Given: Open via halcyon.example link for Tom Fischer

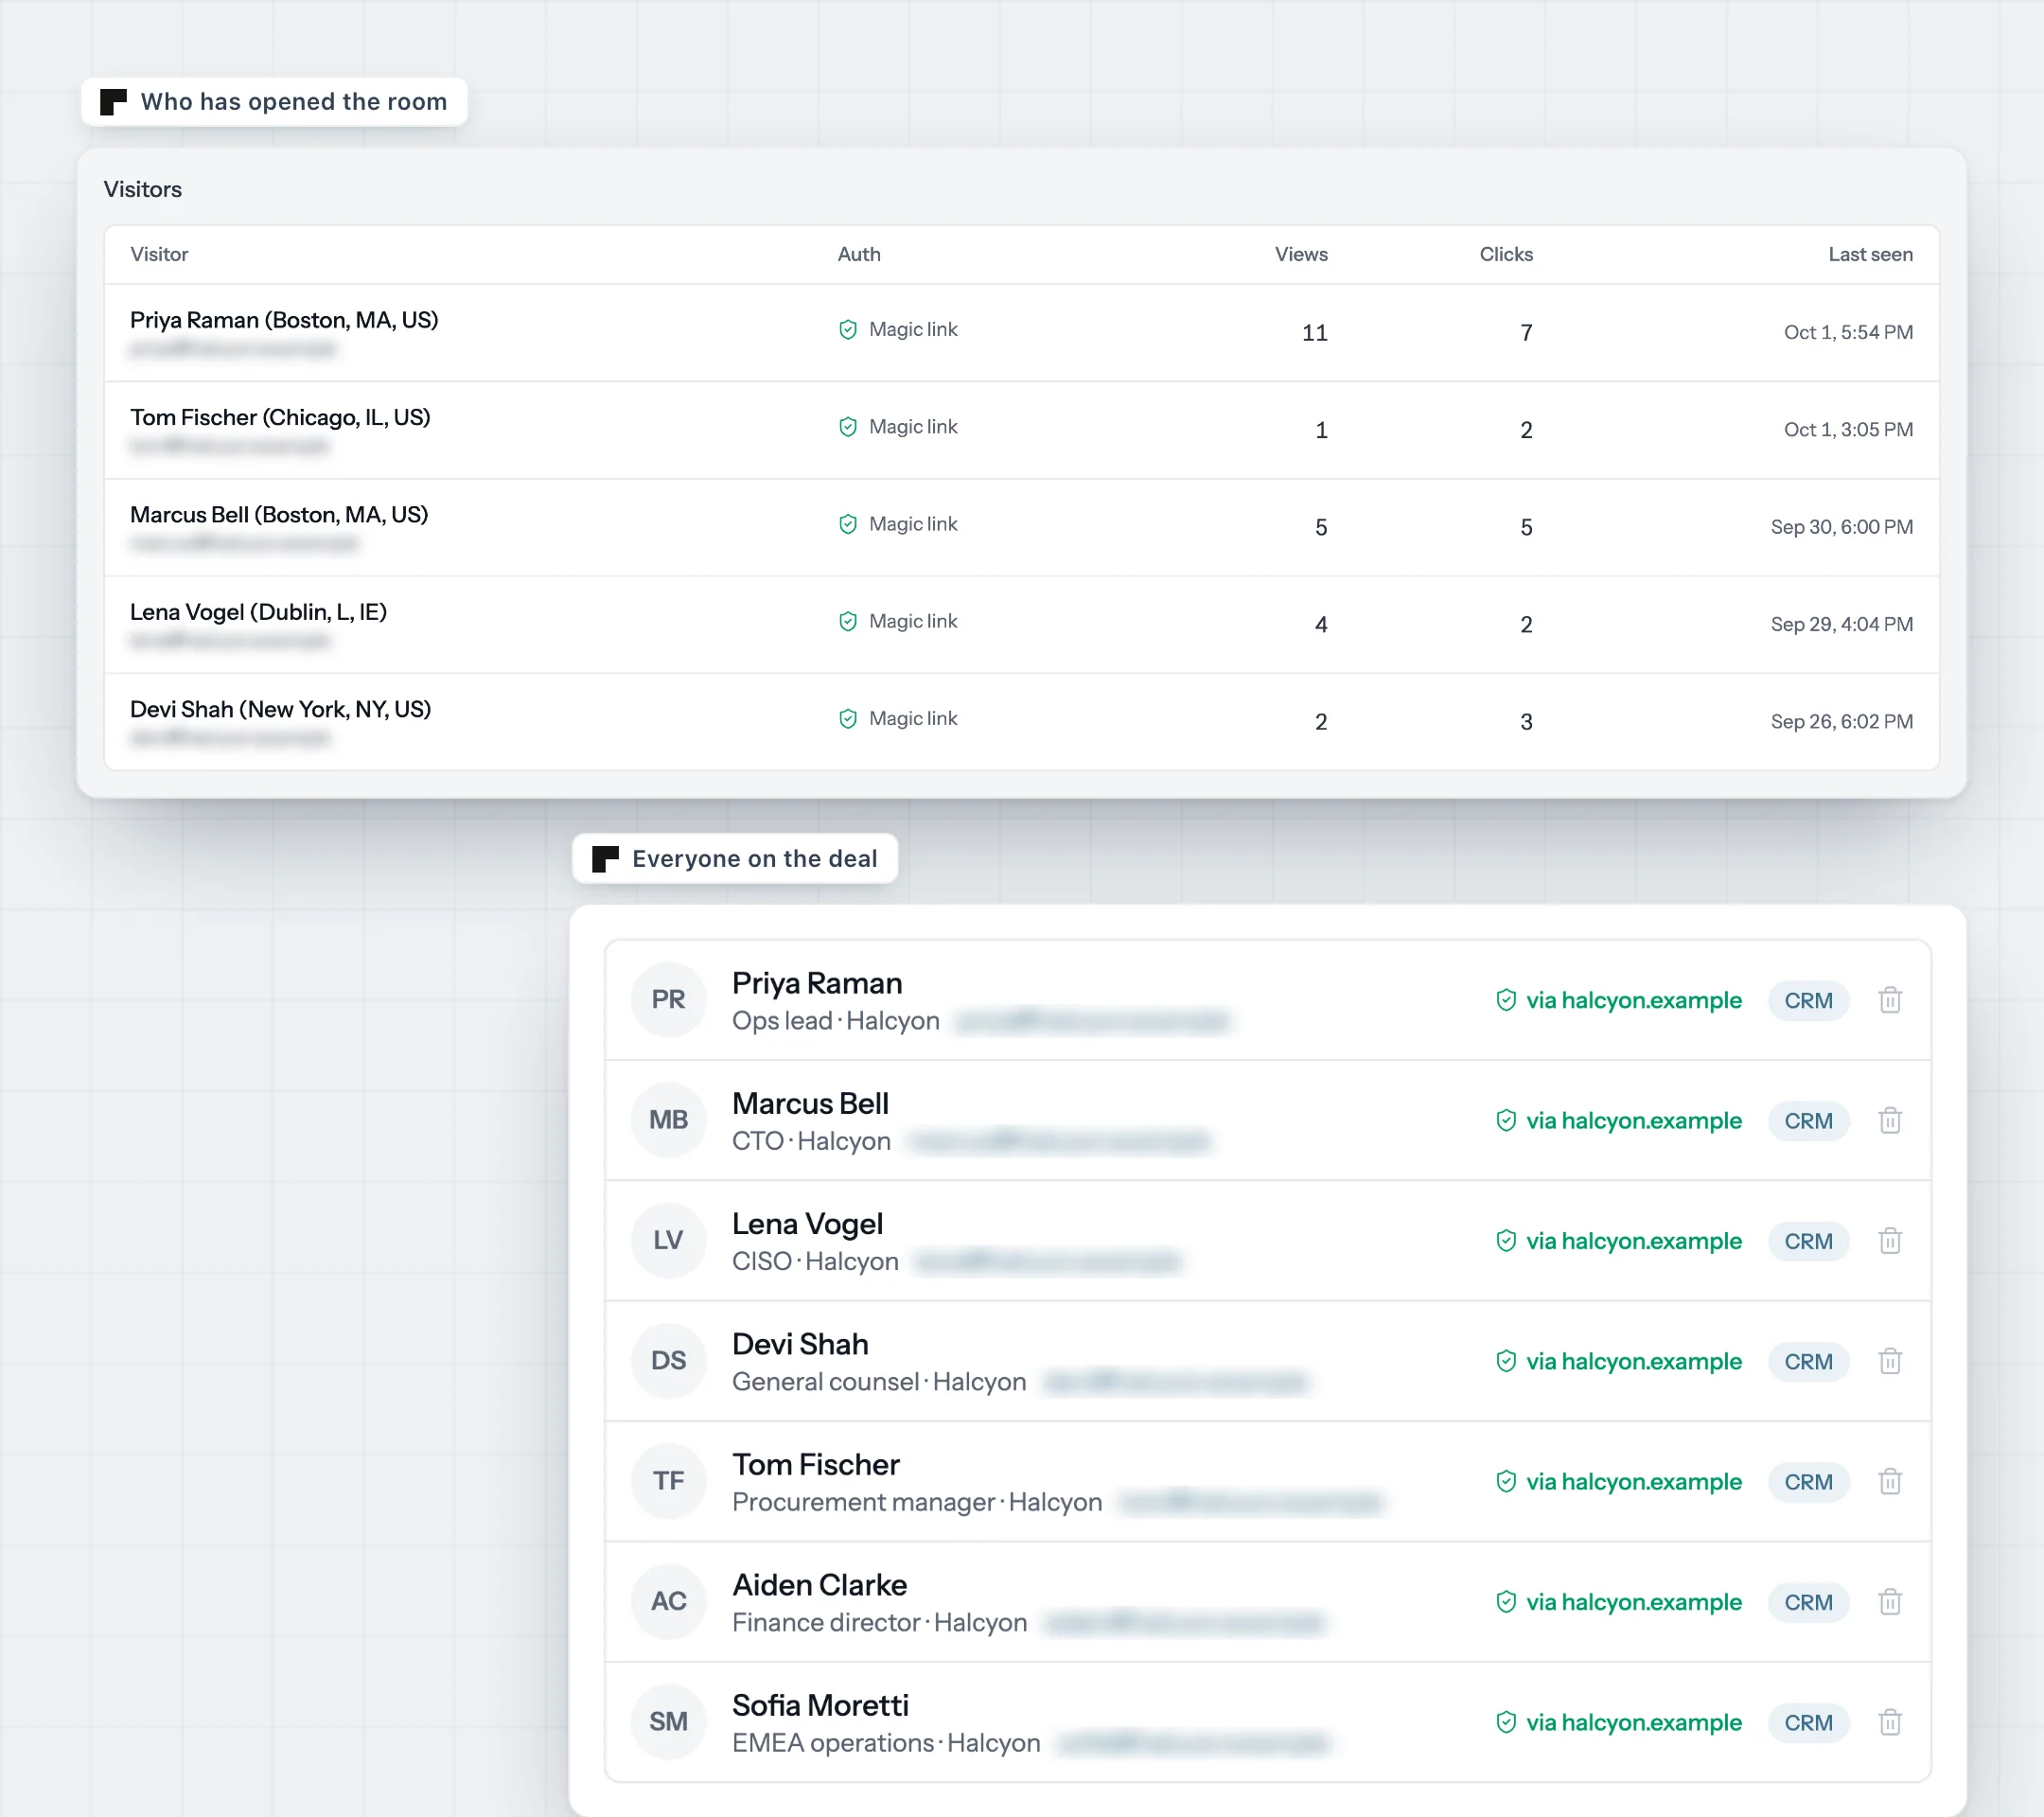Looking at the screenshot, I should tap(1618, 1481).
